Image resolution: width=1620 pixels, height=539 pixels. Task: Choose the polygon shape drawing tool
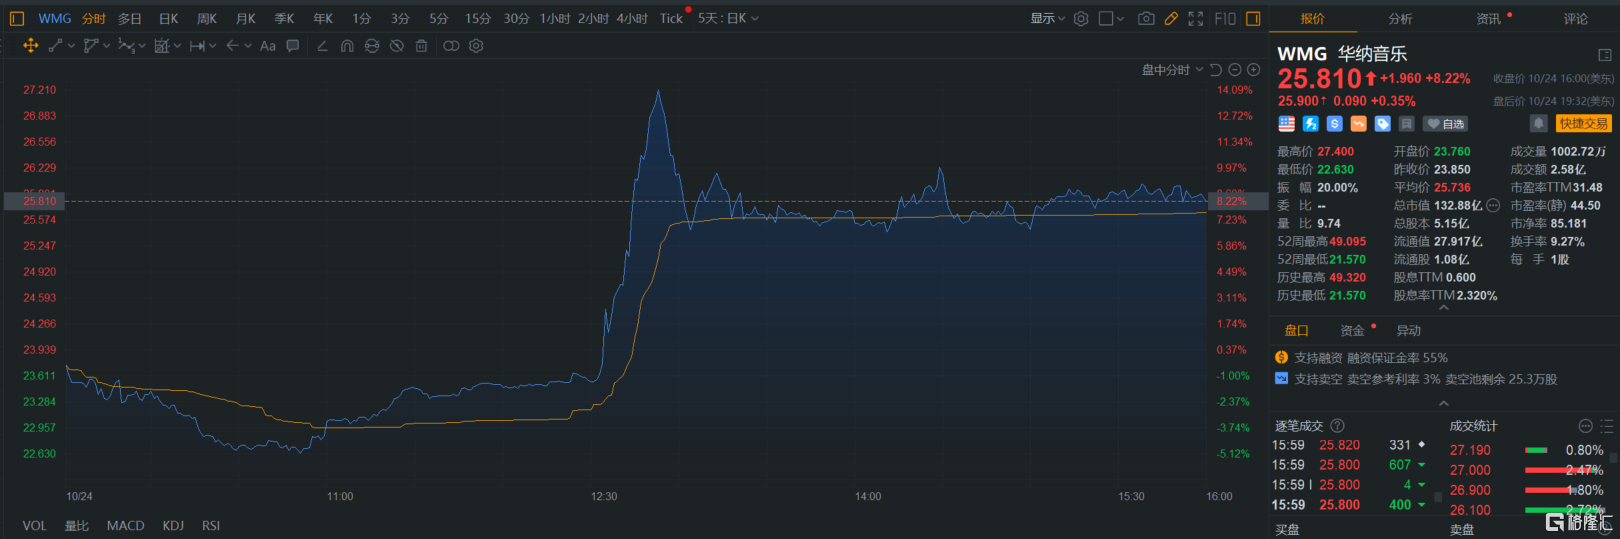(91, 46)
